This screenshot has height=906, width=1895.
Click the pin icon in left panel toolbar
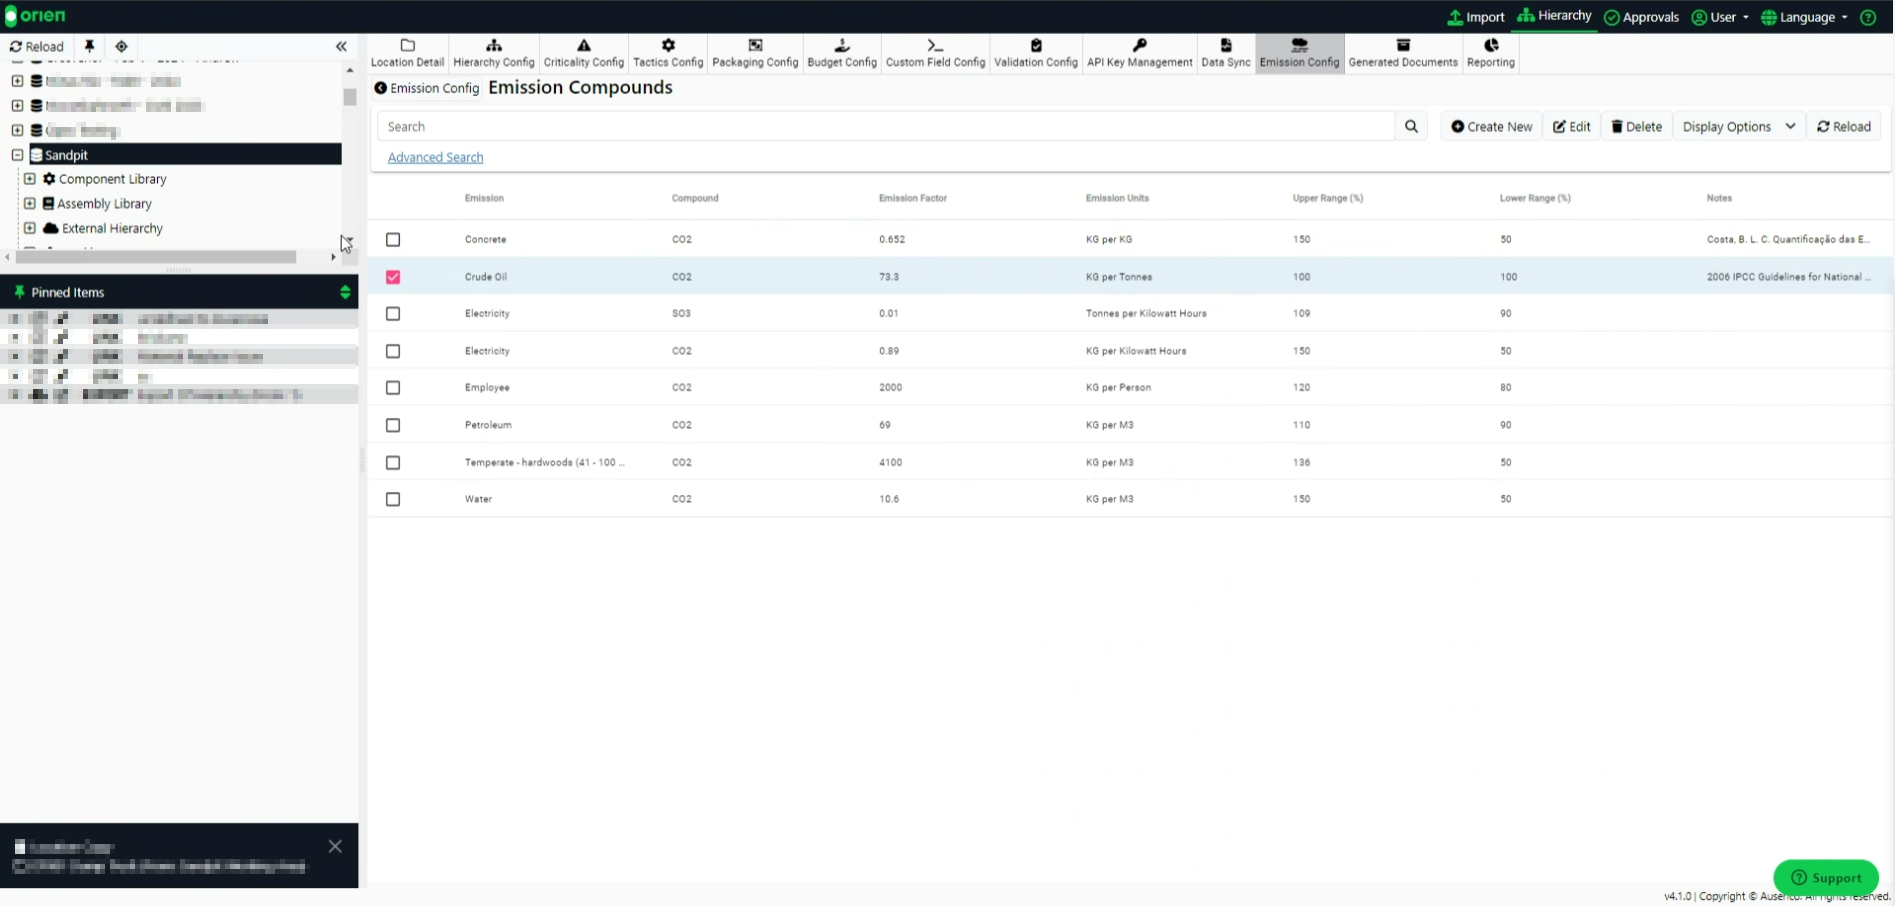[x=89, y=46]
